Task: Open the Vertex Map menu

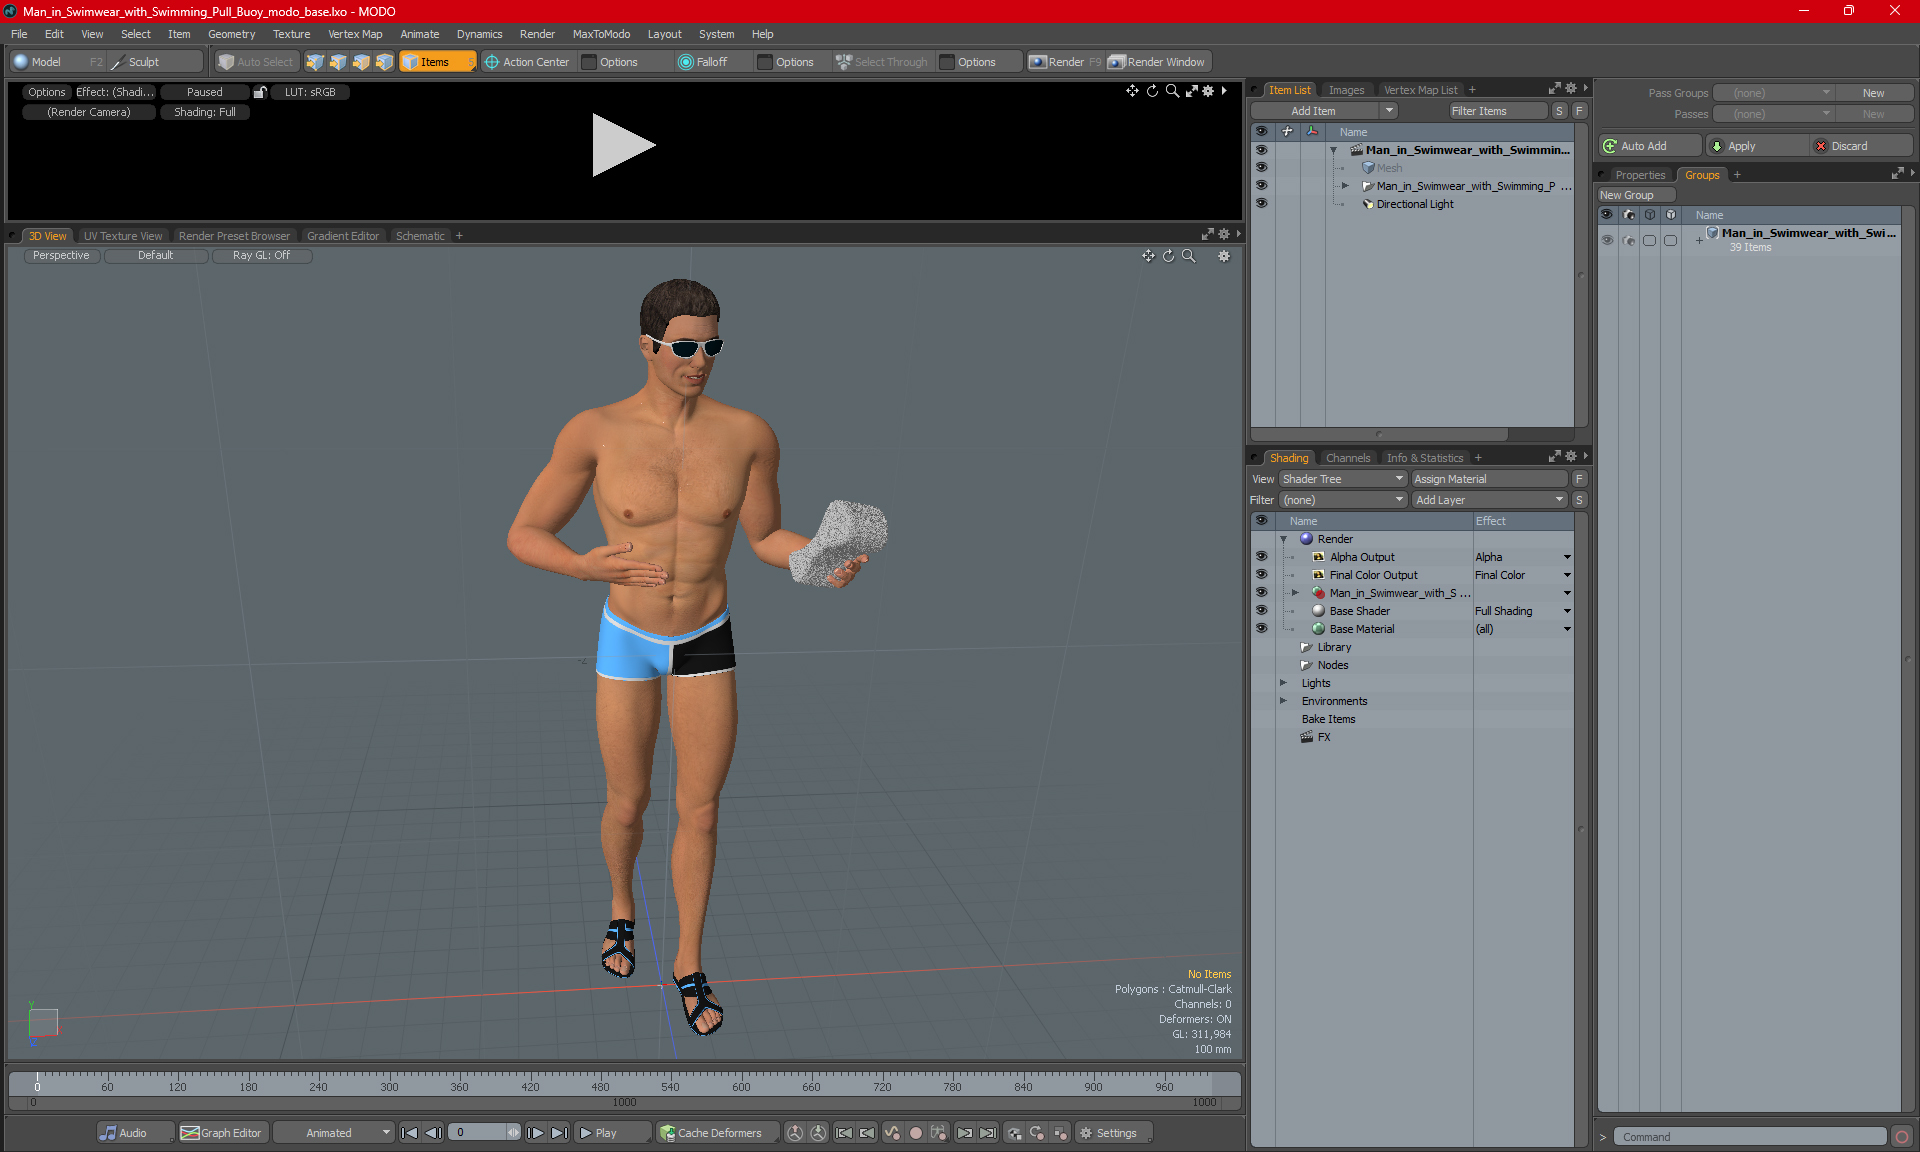Action: point(355,34)
